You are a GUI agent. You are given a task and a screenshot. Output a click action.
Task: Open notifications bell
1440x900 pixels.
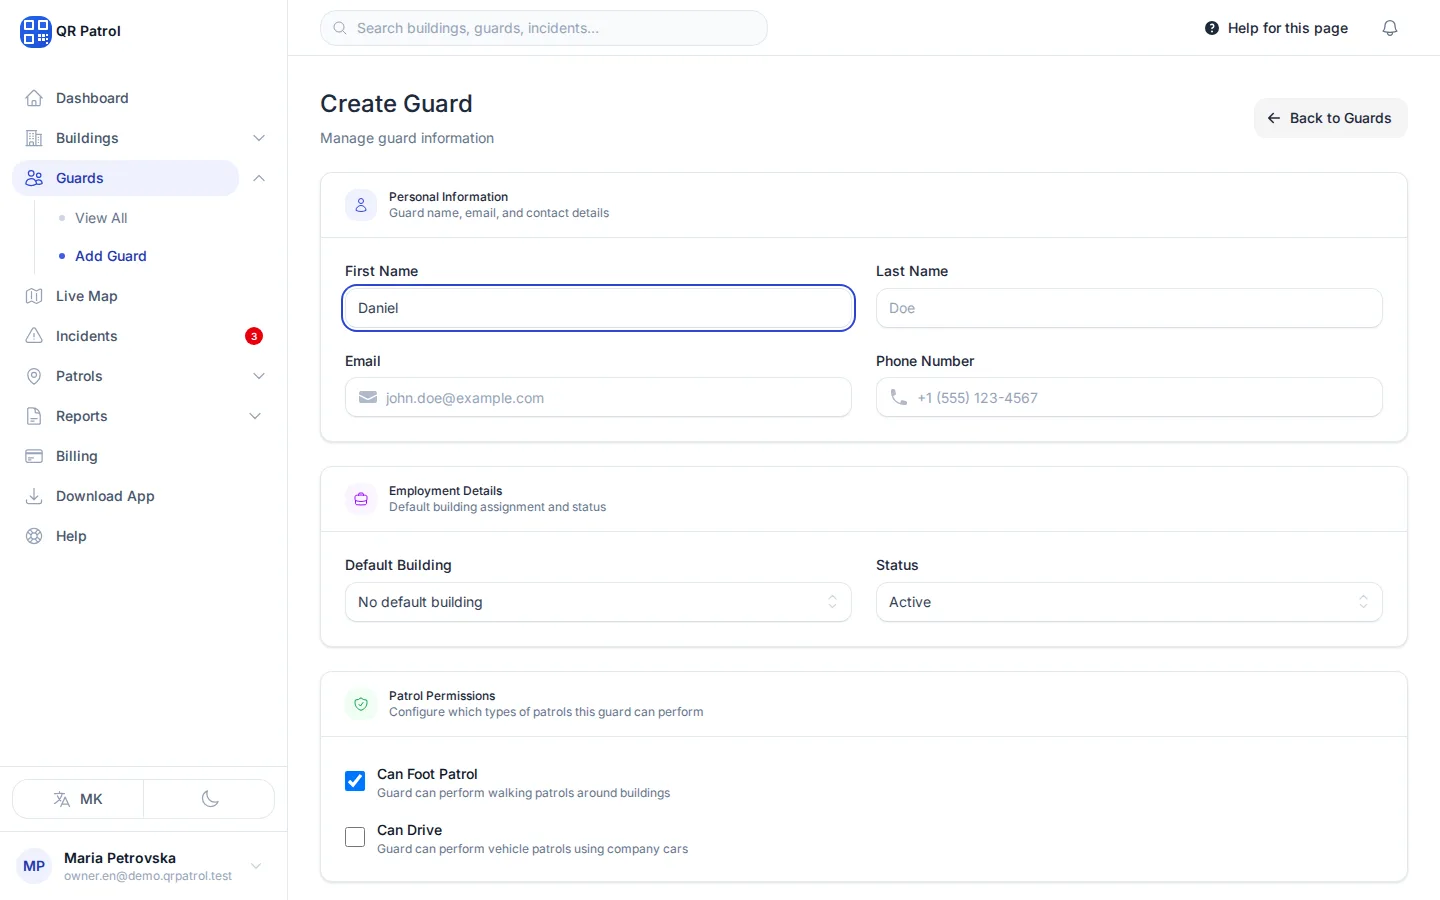1390,28
